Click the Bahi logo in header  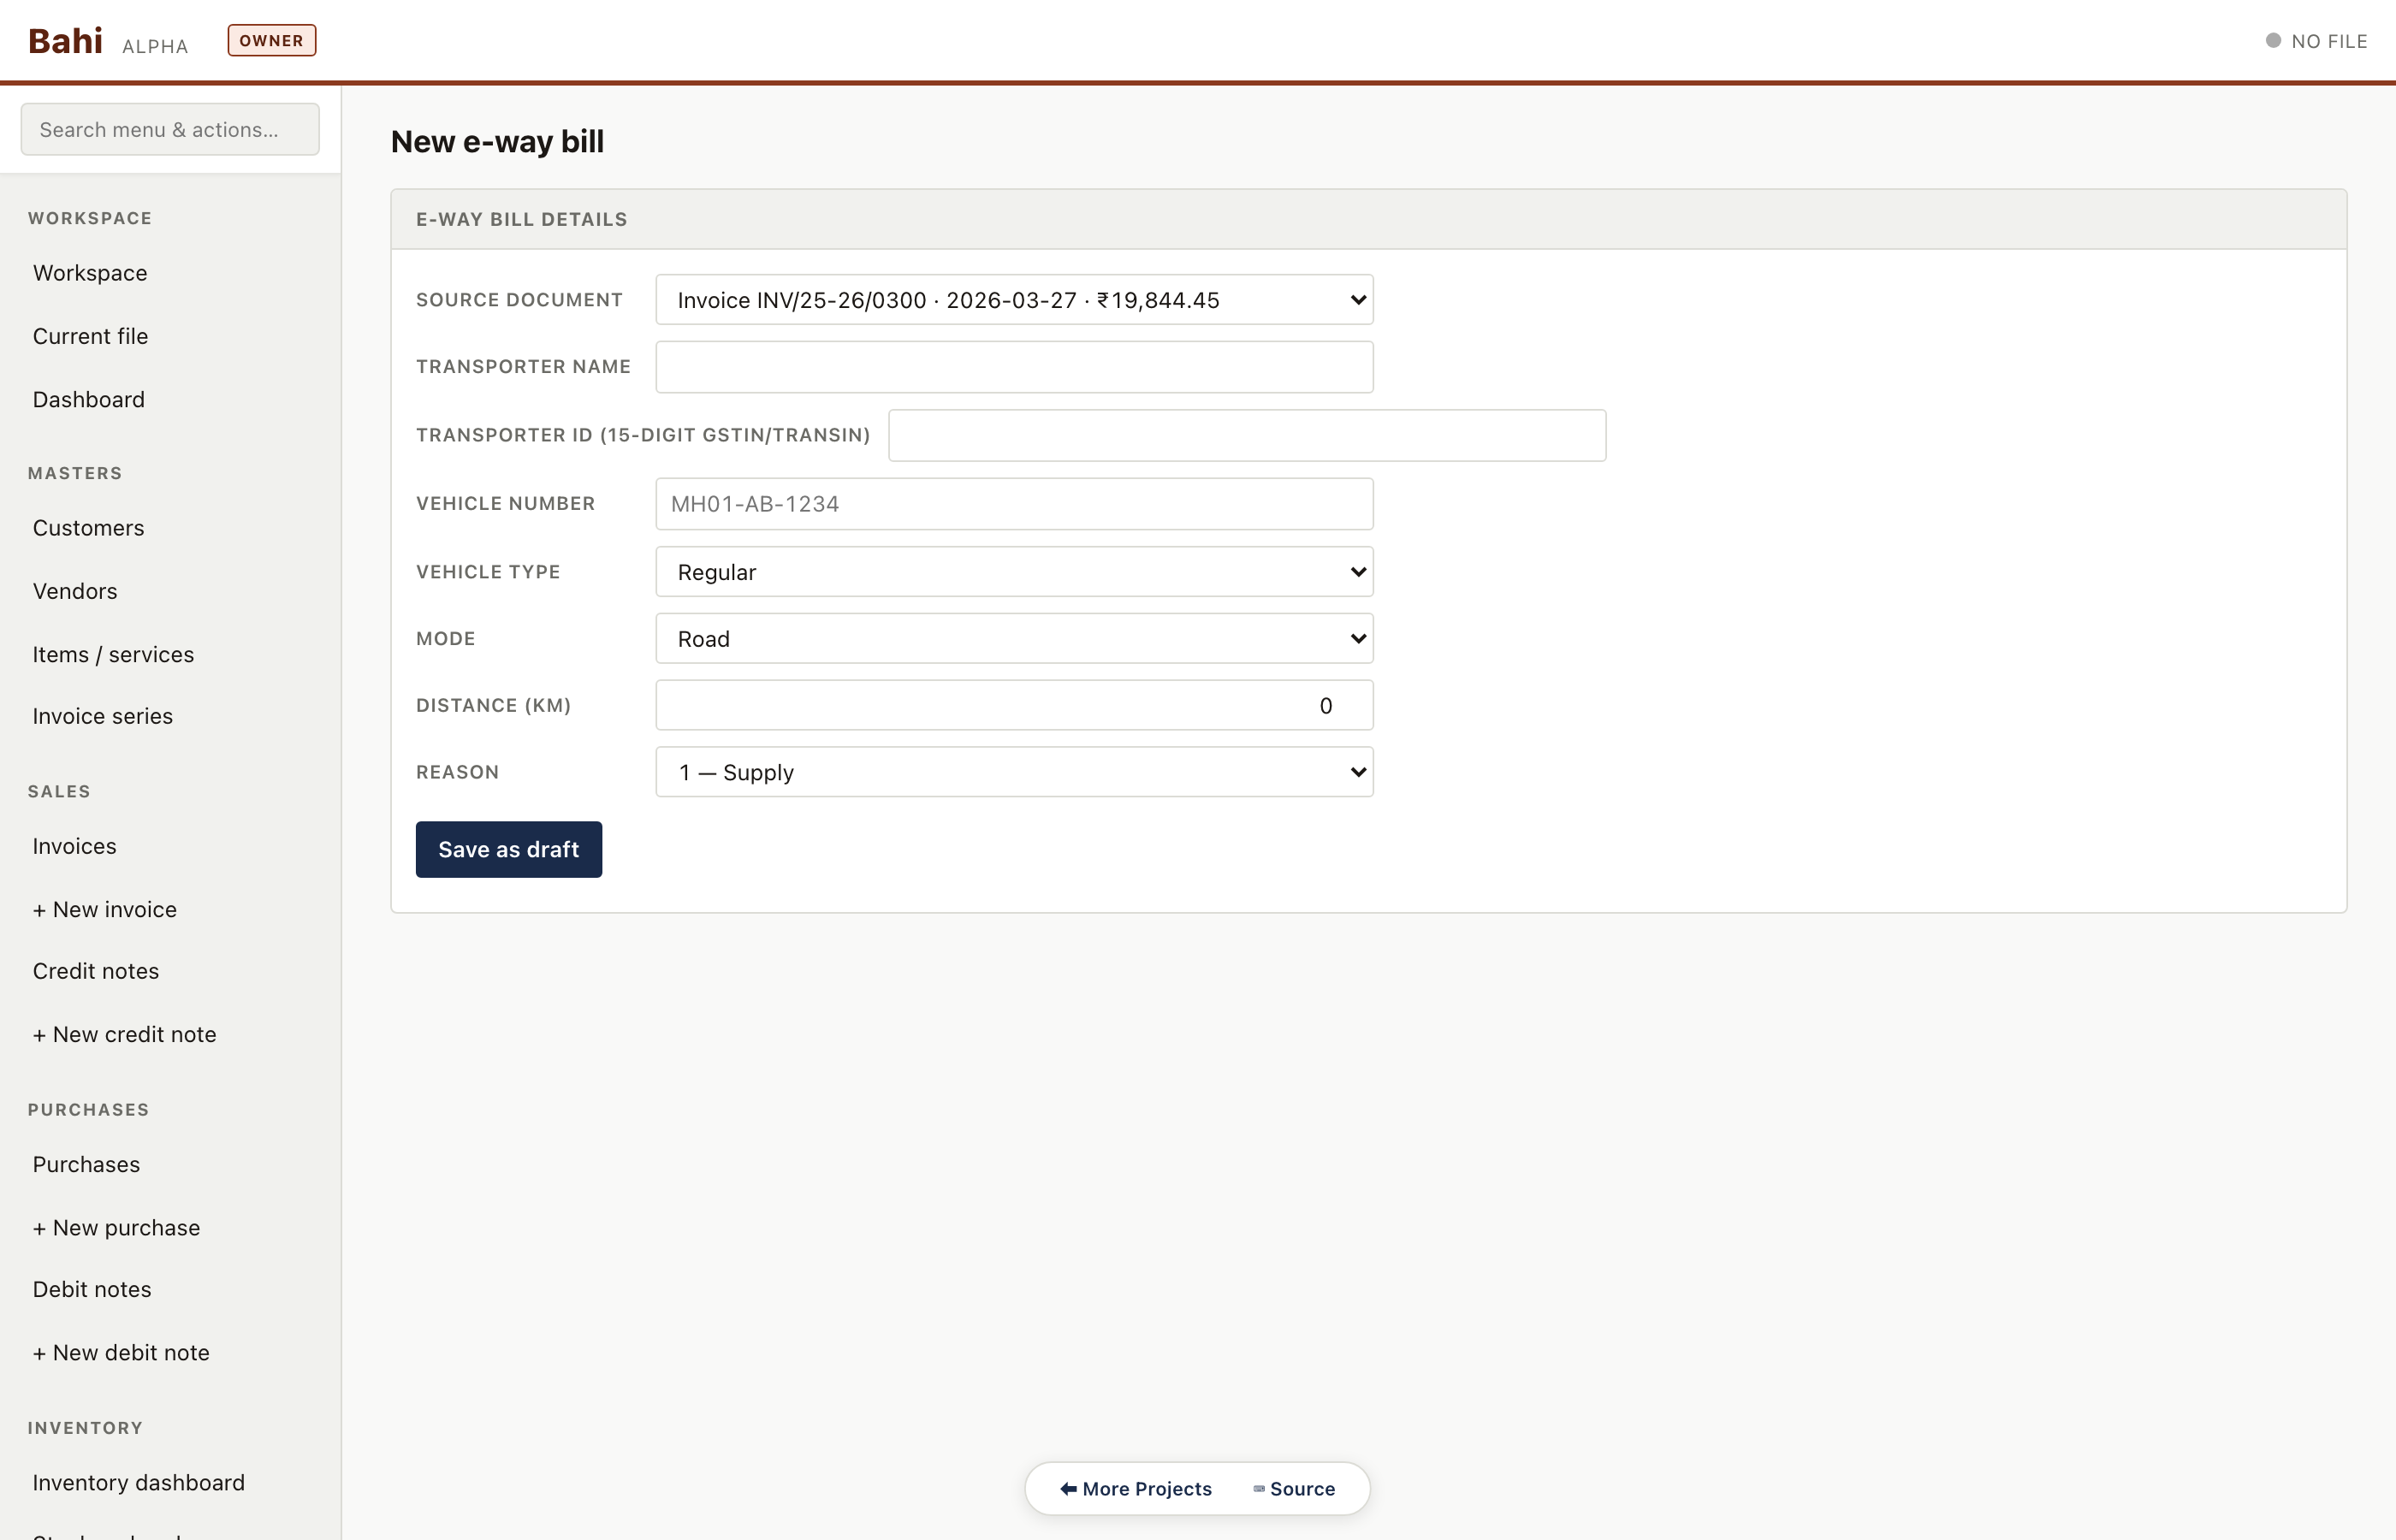(x=65, y=41)
